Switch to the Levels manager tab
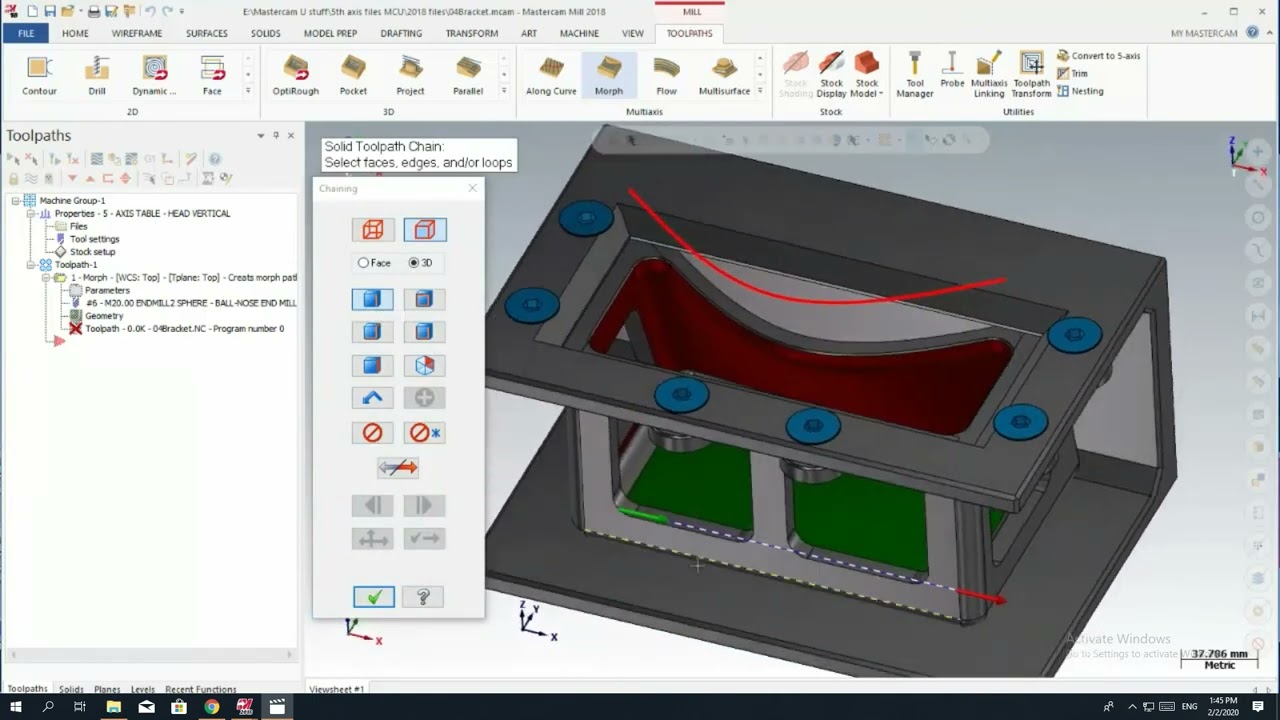This screenshot has height=720, width=1280. pos(143,689)
